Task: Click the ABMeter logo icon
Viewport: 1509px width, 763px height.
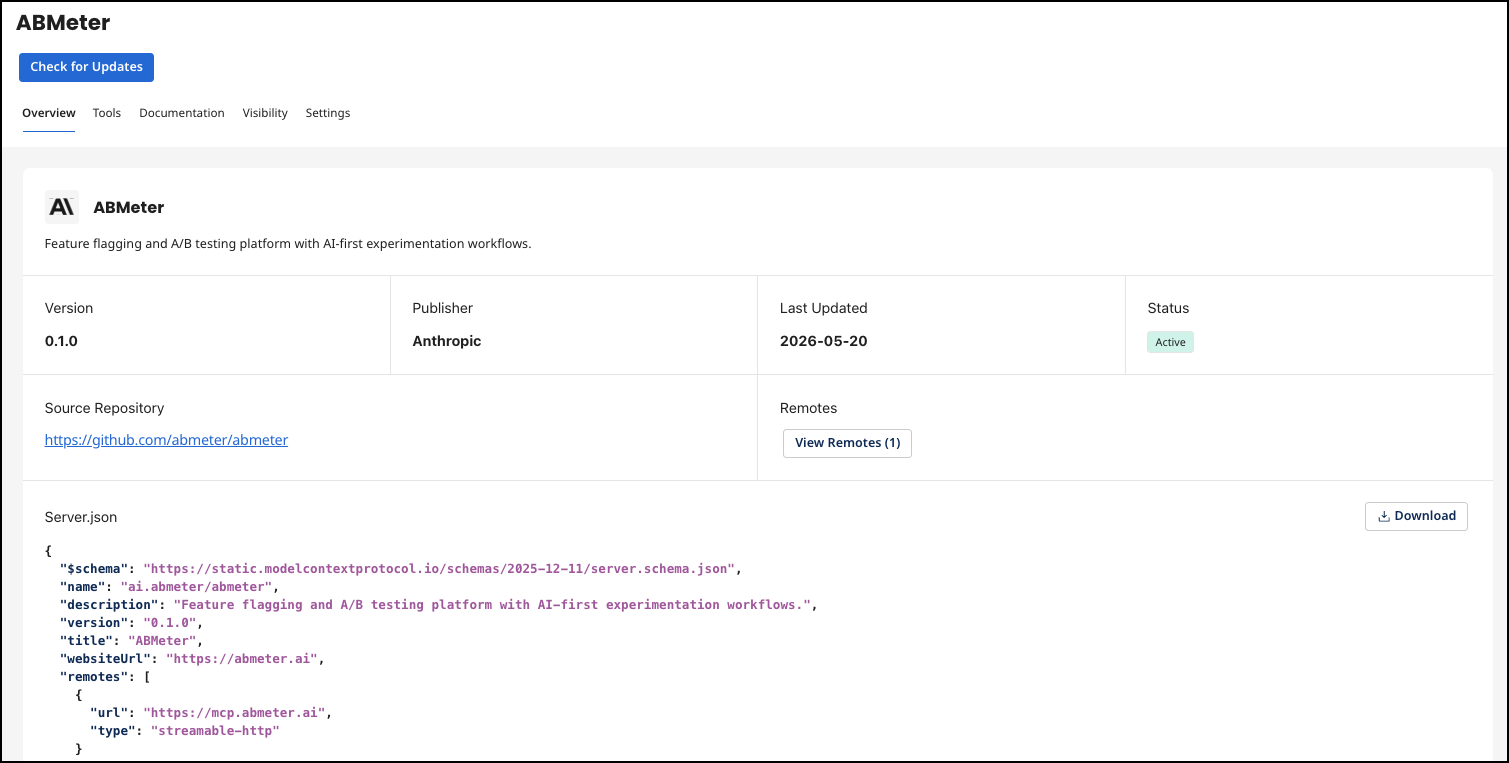Action: [61, 207]
